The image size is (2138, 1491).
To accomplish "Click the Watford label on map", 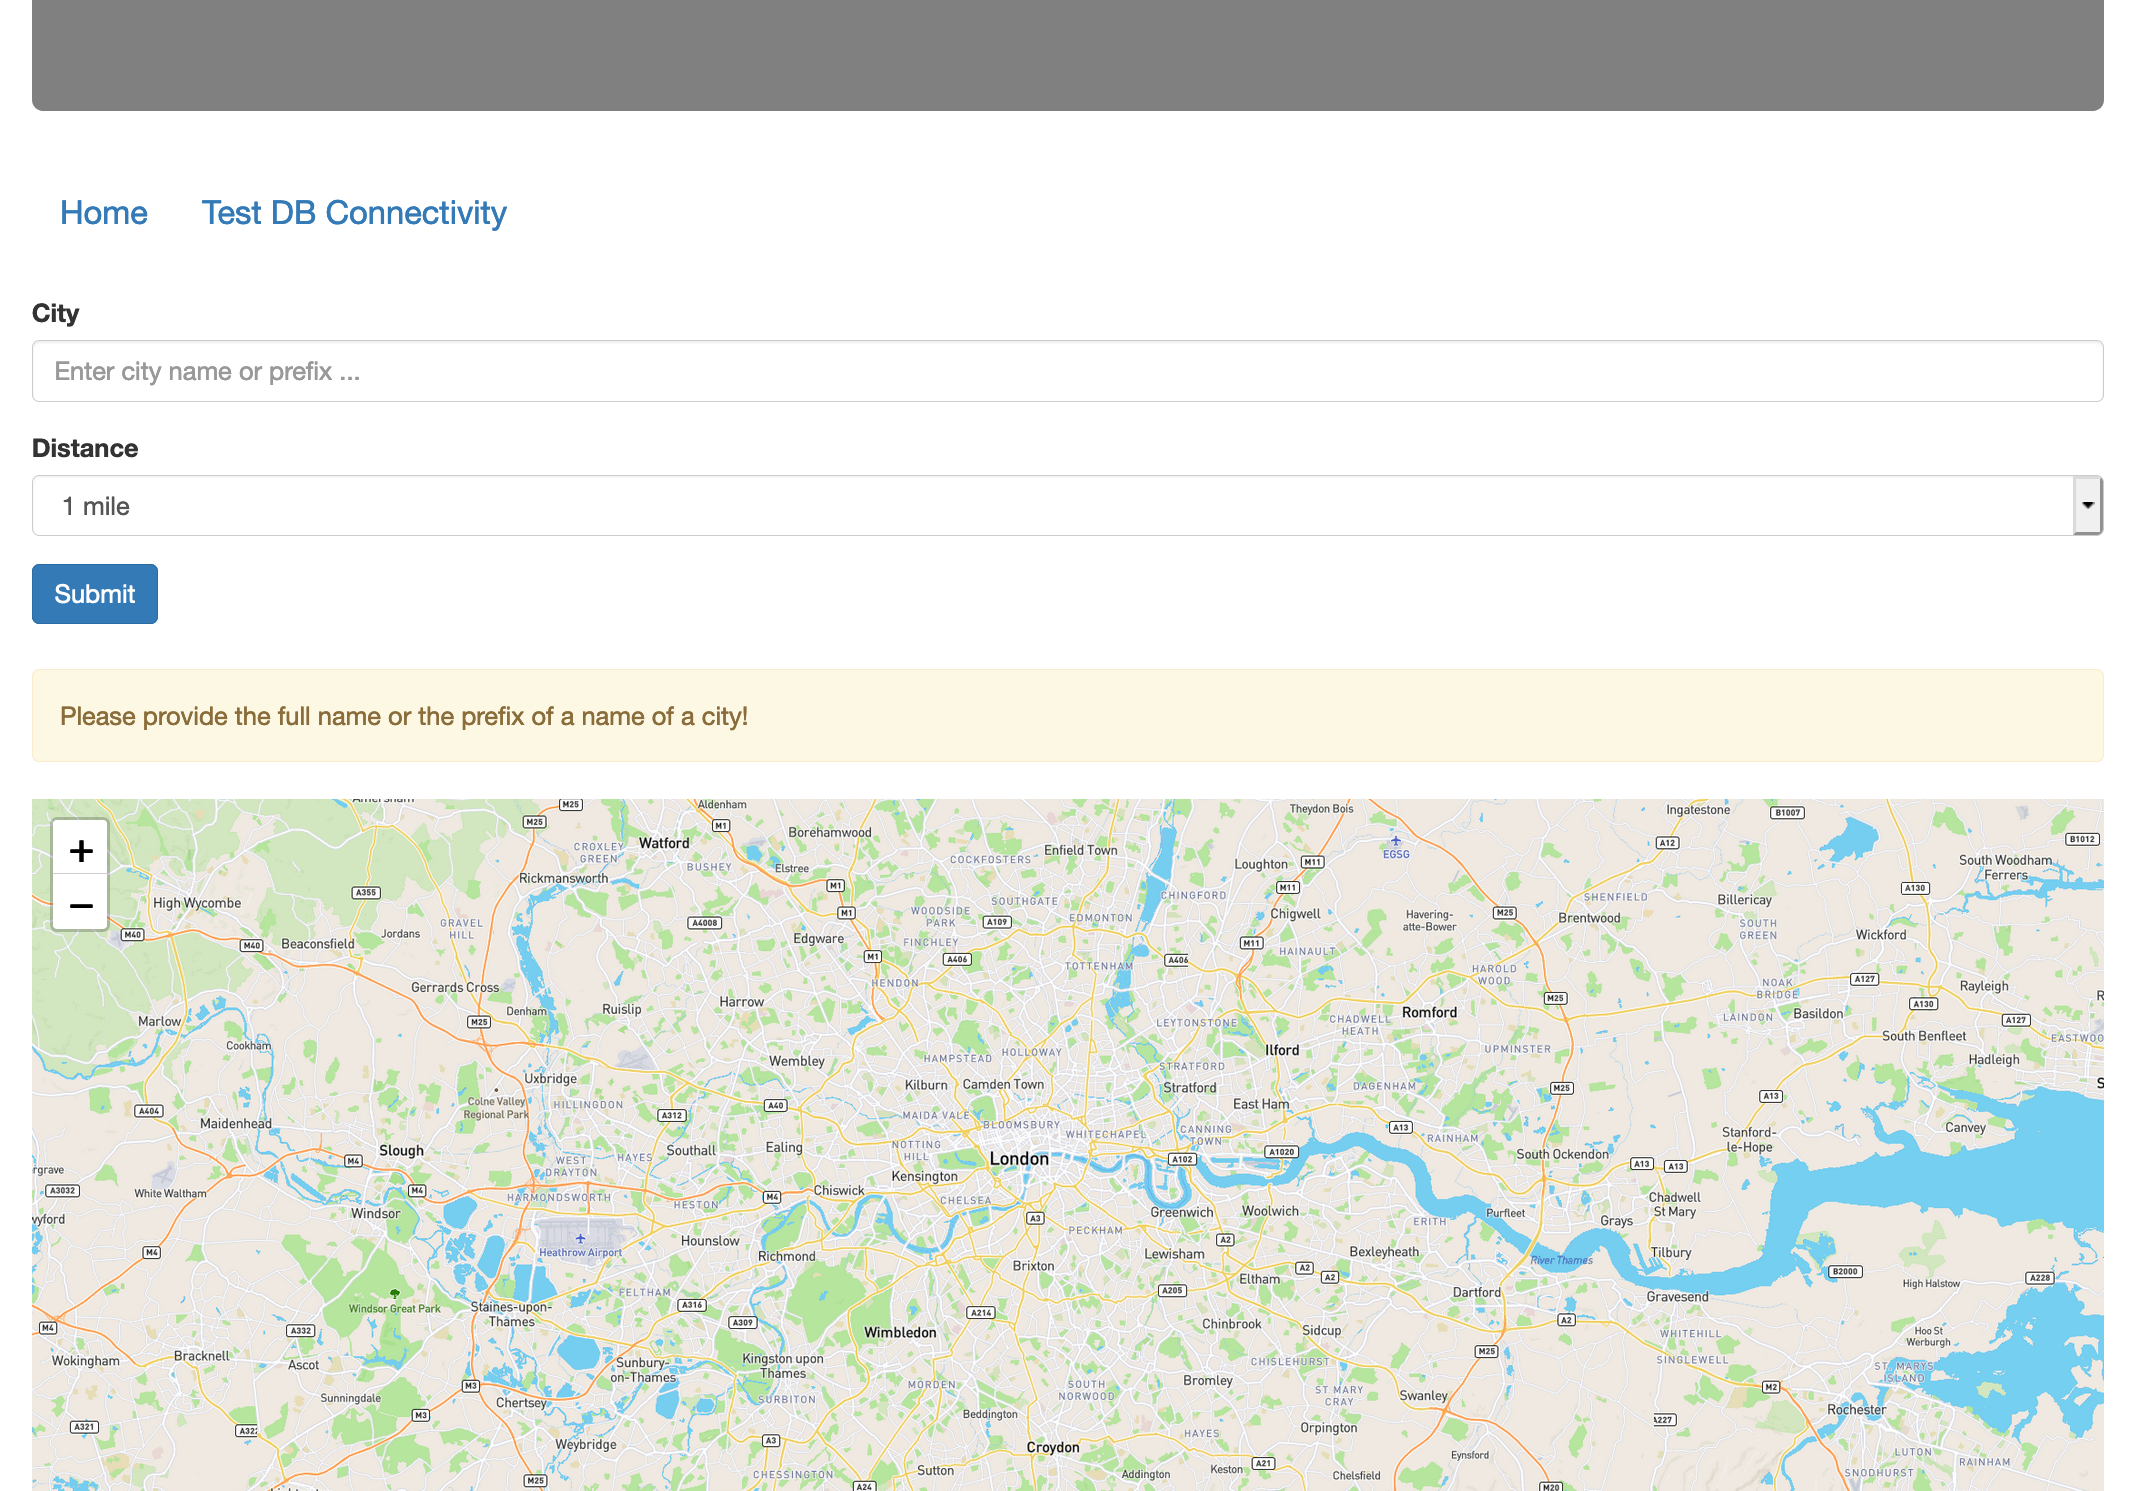I will pos(664,843).
